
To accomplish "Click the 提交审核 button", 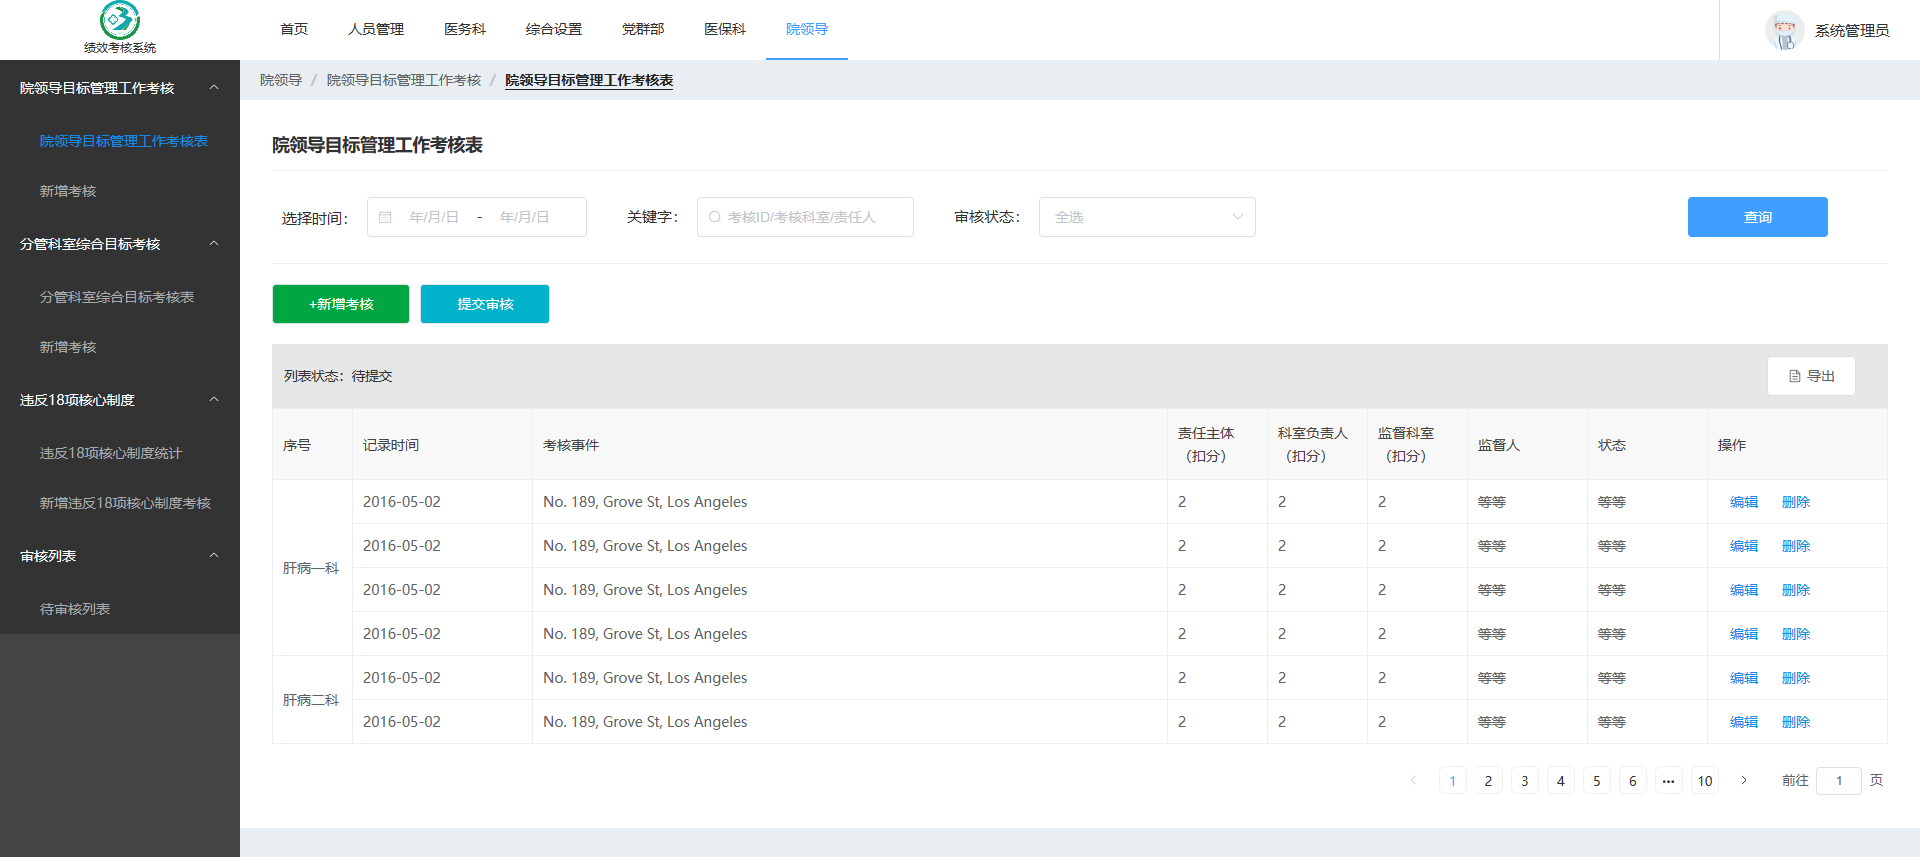I will pyautogui.click(x=485, y=304).
